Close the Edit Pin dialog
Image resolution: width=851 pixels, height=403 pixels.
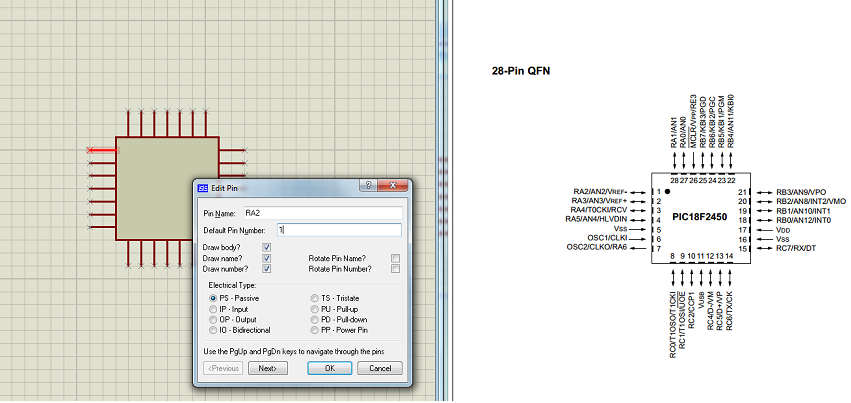(x=392, y=185)
